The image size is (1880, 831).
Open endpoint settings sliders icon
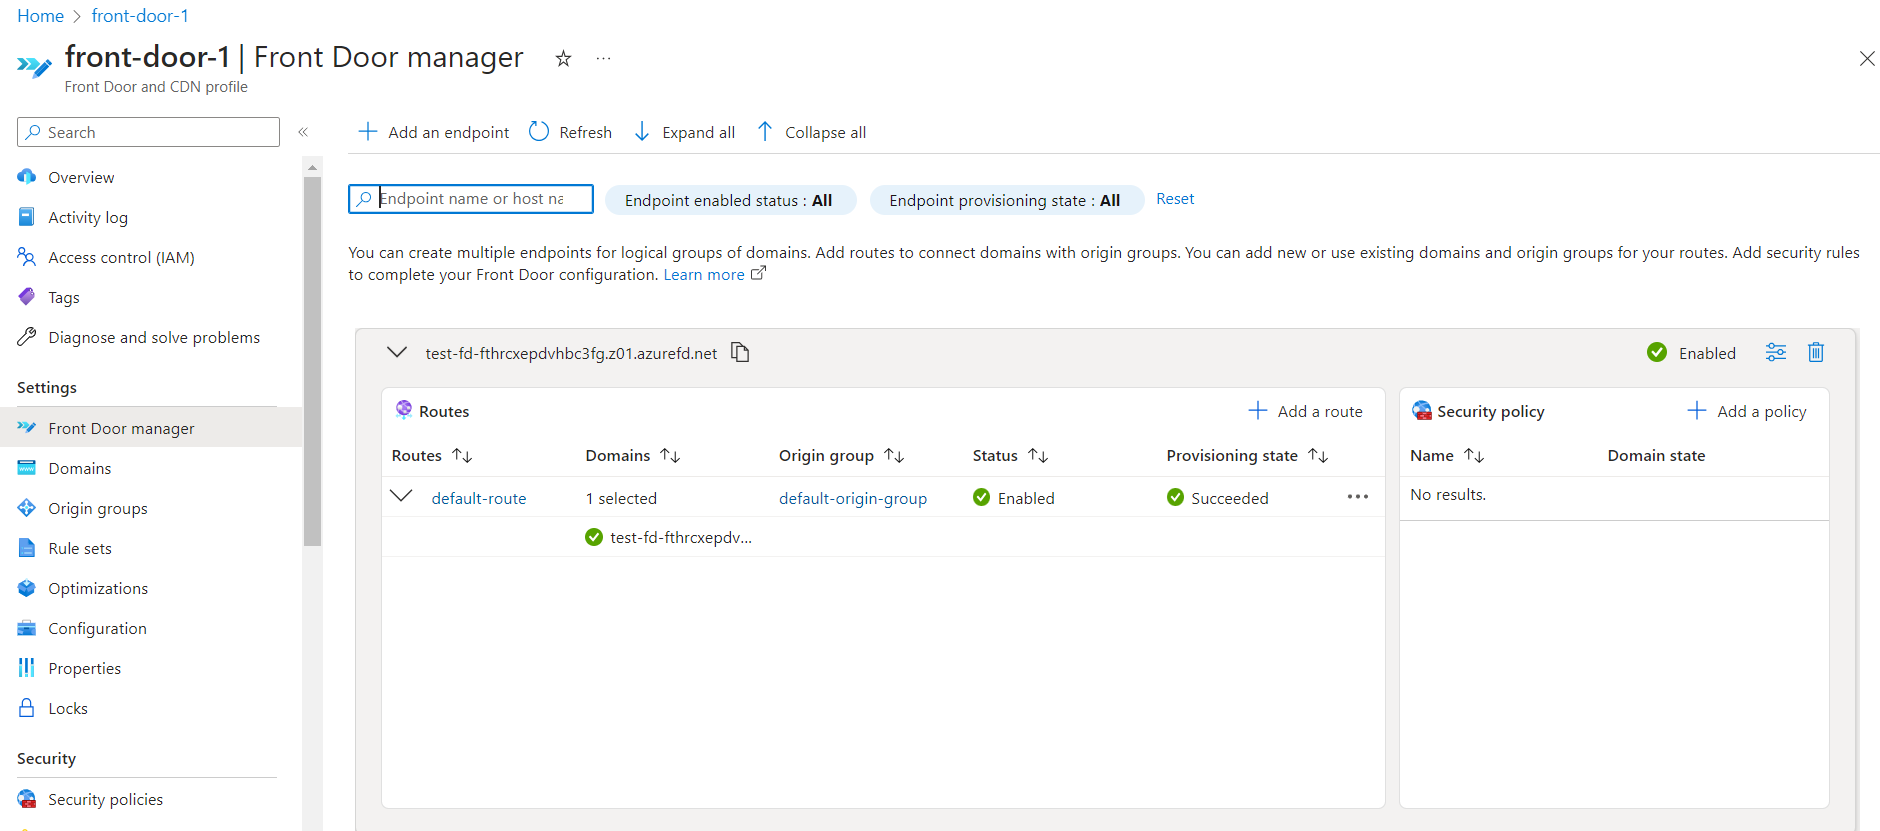[x=1776, y=352]
